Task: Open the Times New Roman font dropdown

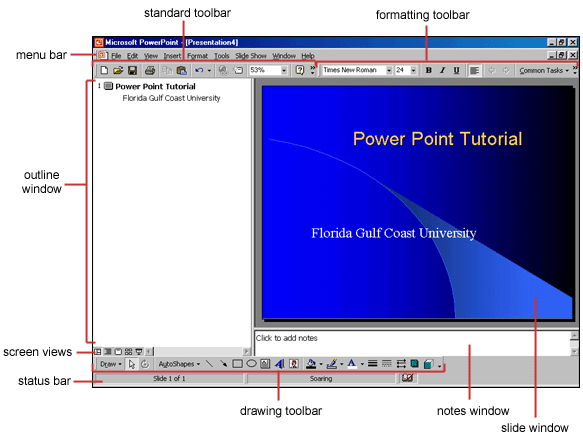Action: pos(389,70)
